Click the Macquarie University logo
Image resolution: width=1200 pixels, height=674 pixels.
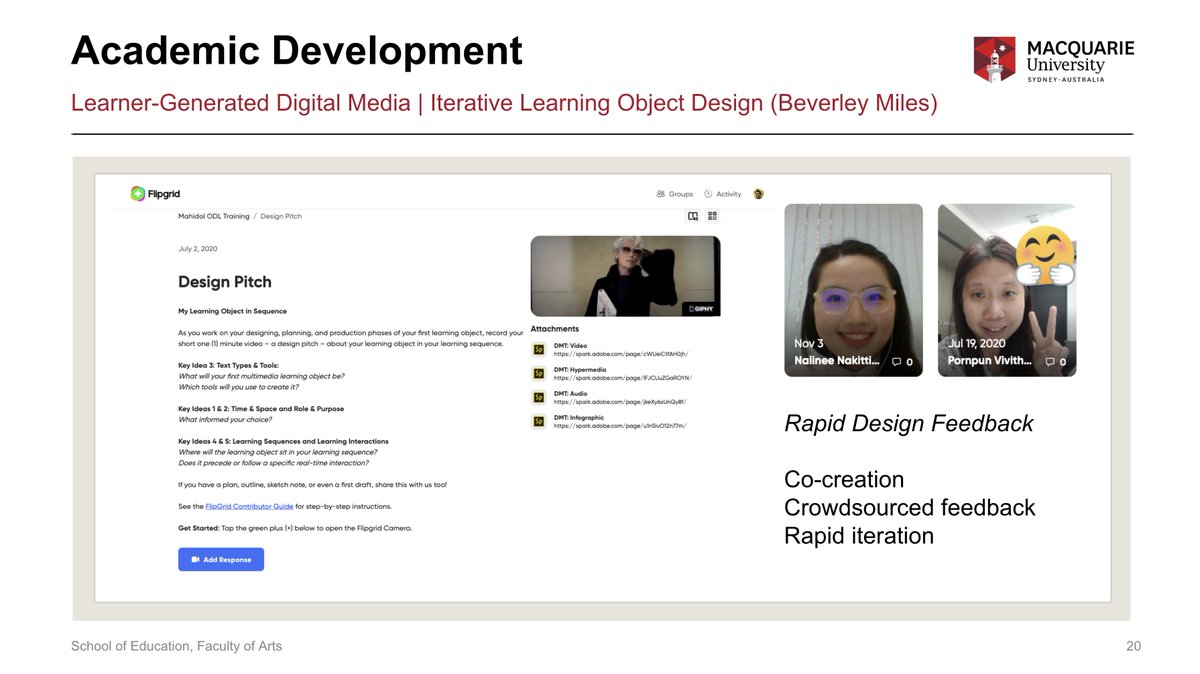click(1054, 60)
